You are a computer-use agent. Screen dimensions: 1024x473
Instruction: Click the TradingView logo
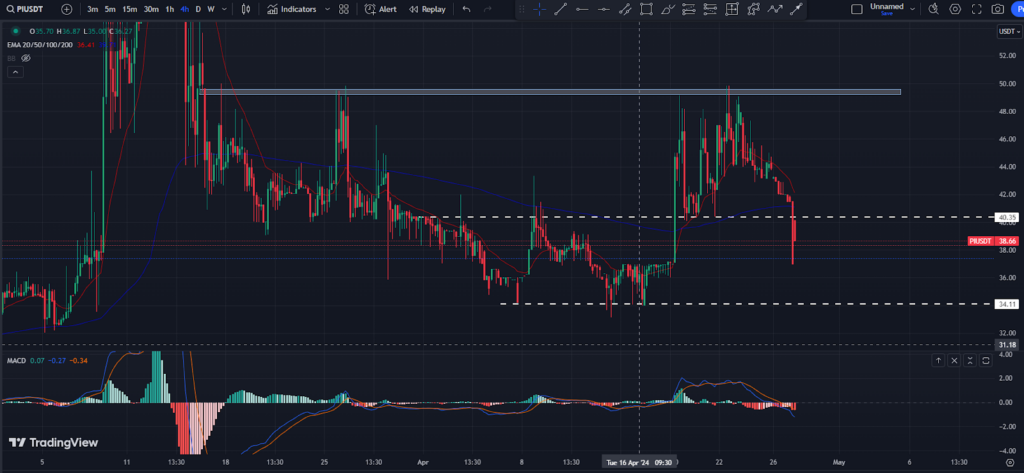pyautogui.click(x=54, y=443)
